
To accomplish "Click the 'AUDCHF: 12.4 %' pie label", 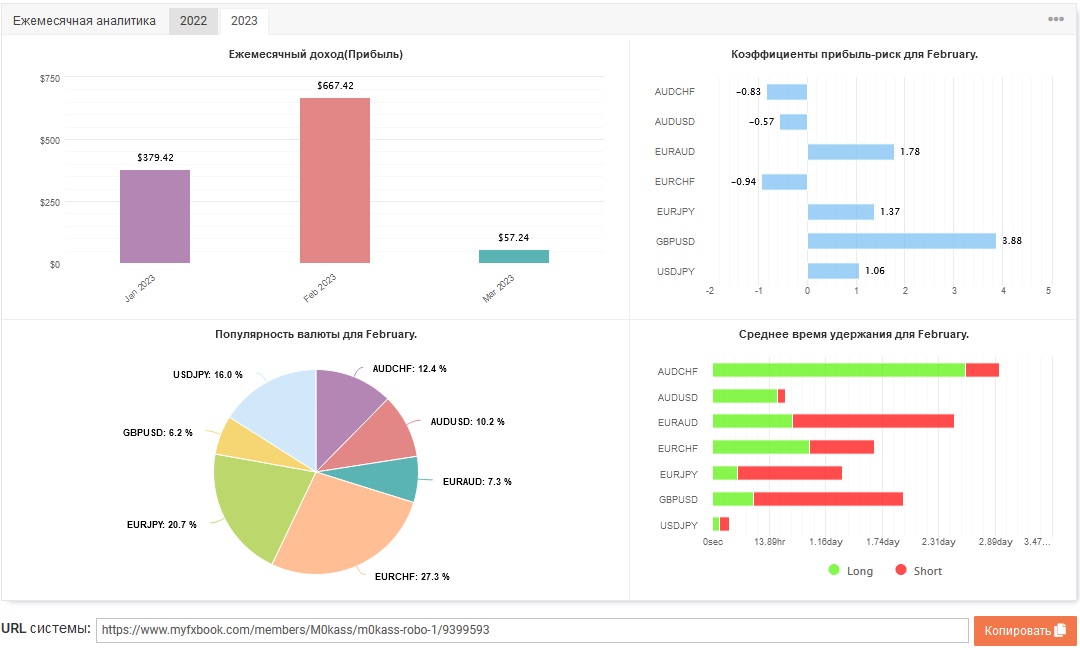I will 409,369.
